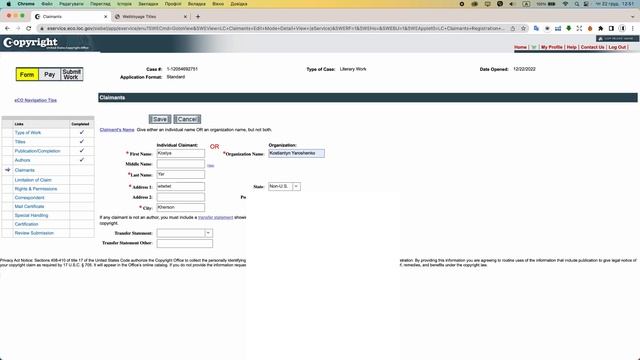This screenshot has height=360, width=640.
Task: Open the Chrome extensions puzzle icon
Action: pos(600,29)
